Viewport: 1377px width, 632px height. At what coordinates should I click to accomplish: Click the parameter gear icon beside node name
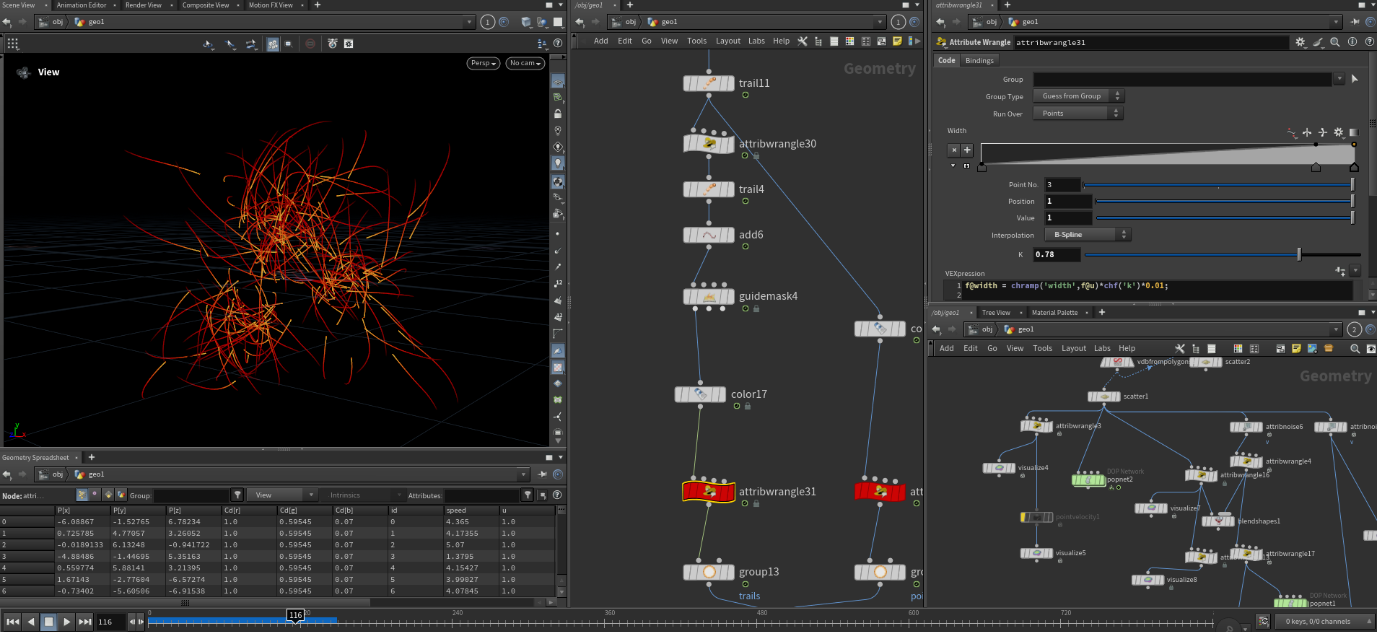1300,43
